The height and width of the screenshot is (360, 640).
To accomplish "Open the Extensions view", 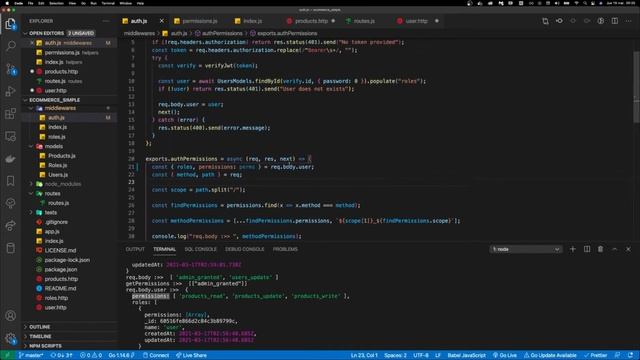I will 11,113.
